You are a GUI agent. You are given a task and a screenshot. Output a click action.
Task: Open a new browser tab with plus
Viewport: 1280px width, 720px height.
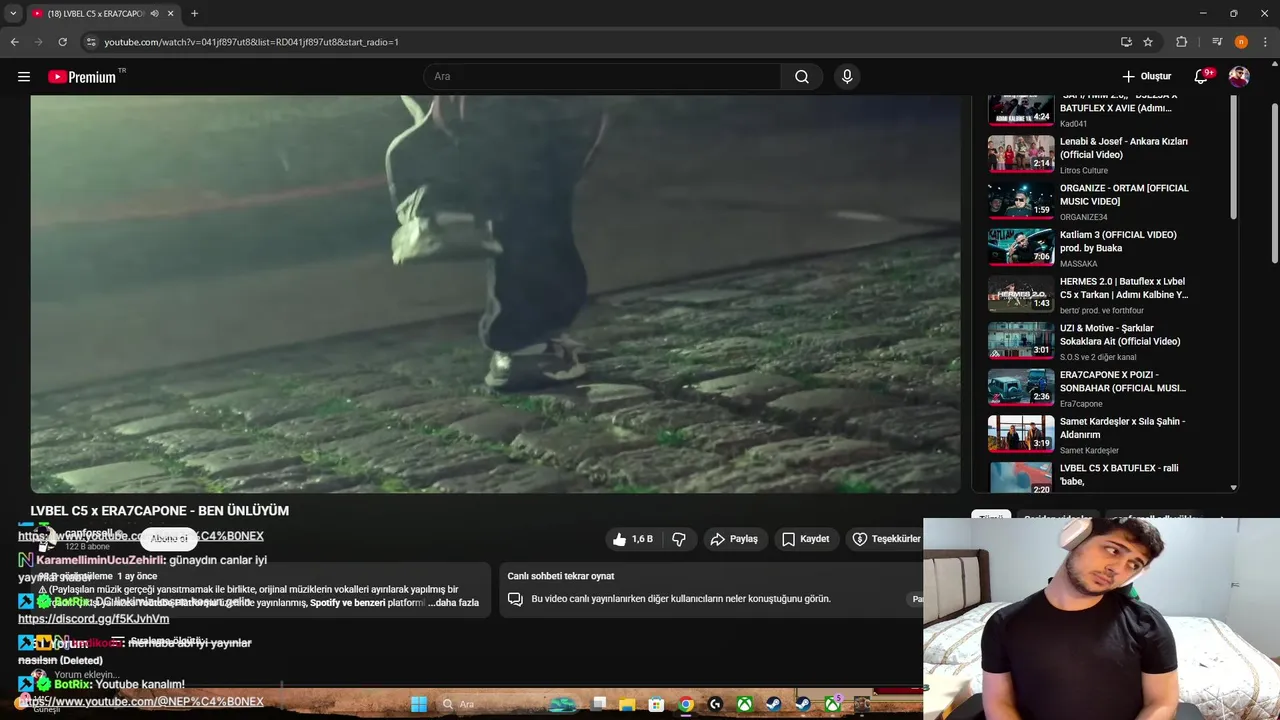[x=194, y=14]
